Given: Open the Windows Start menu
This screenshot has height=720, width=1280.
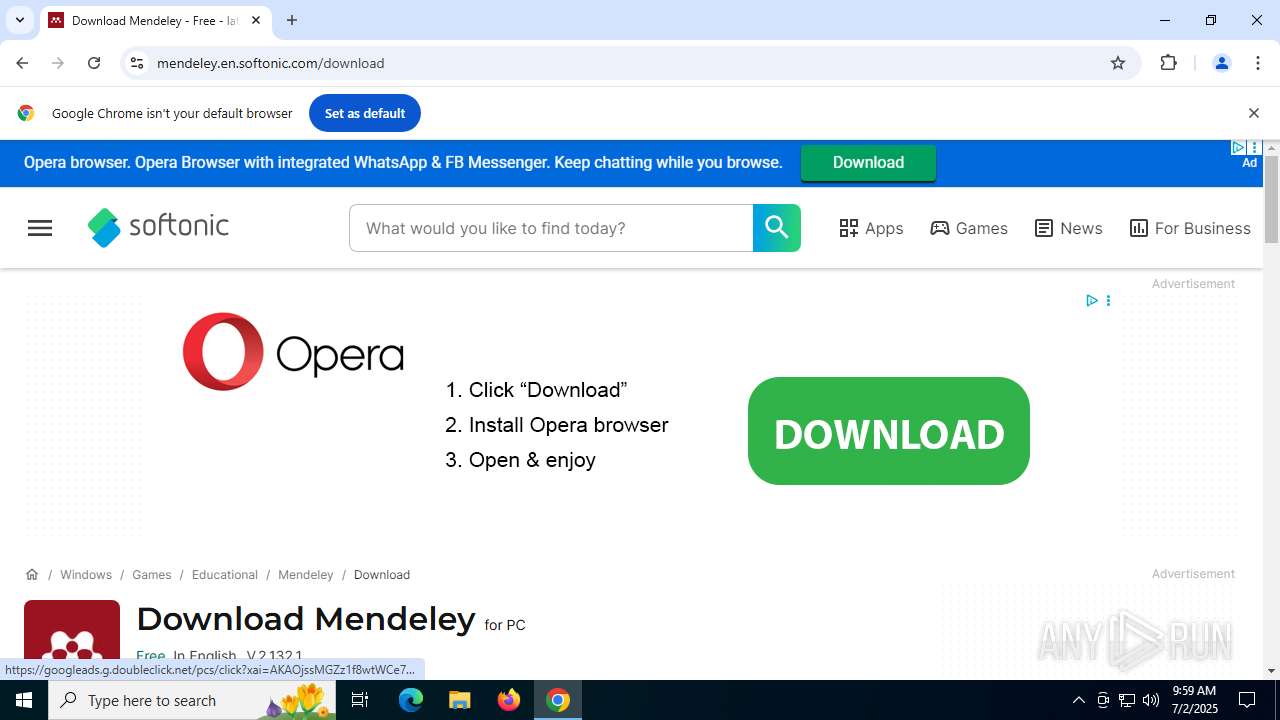Looking at the screenshot, I should click(x=24, y=700).
